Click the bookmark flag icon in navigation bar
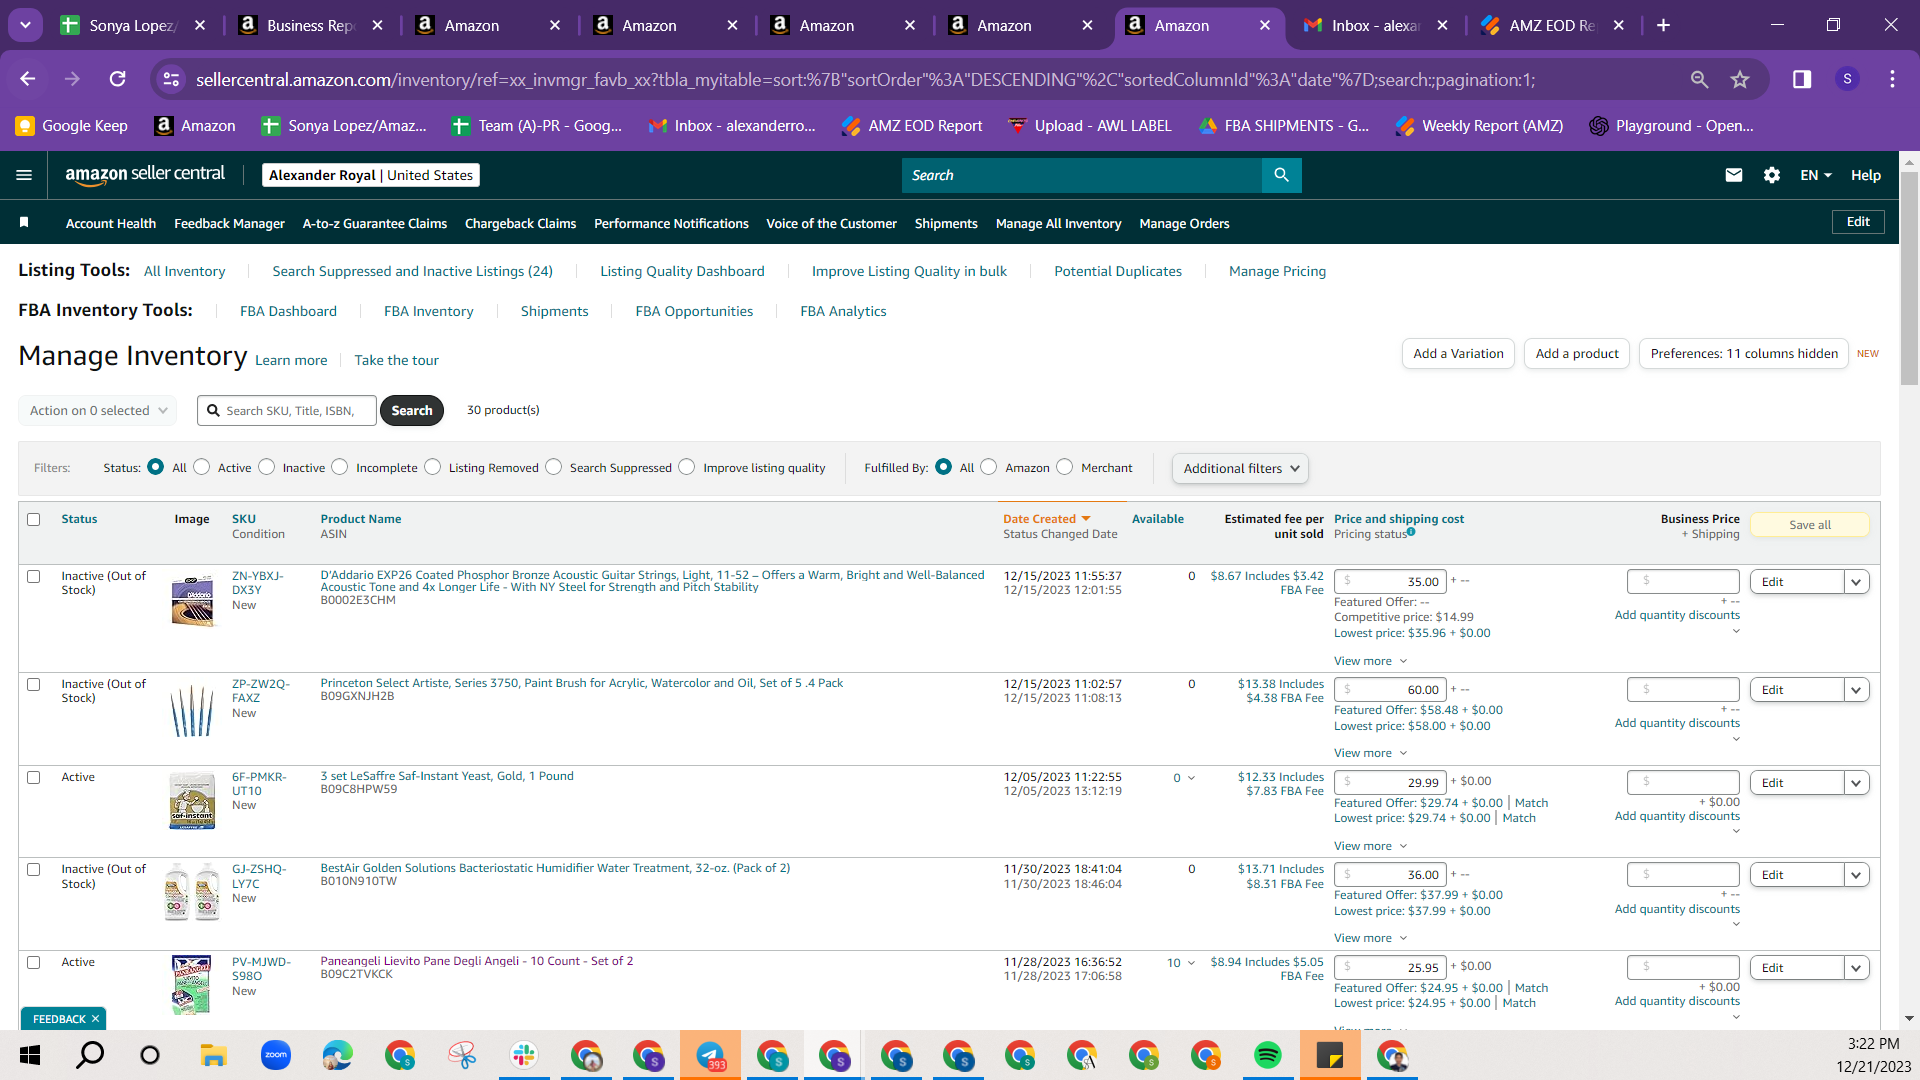Viewport: 1920px width, 1080px height. coord(24,222)
